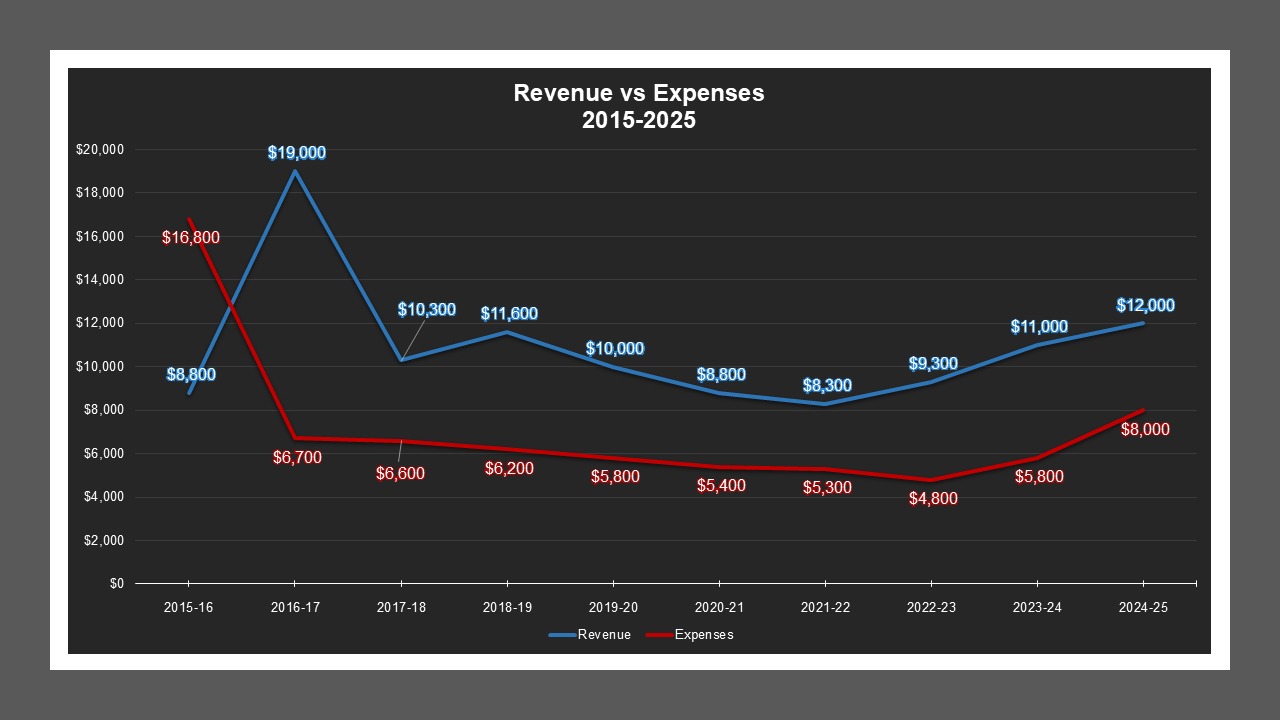Select the $16,800 expenses data label

188,238
